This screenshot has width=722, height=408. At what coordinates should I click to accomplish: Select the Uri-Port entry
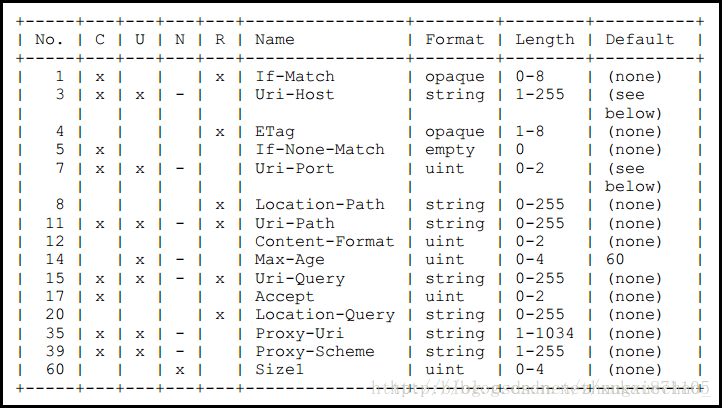coord(295,168)
